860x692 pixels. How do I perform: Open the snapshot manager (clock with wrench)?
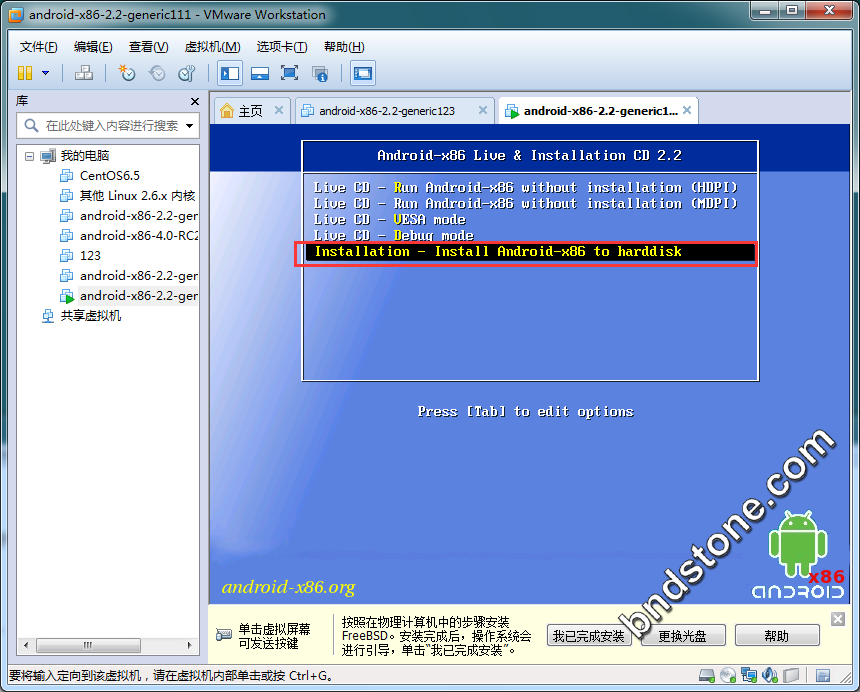187,73
